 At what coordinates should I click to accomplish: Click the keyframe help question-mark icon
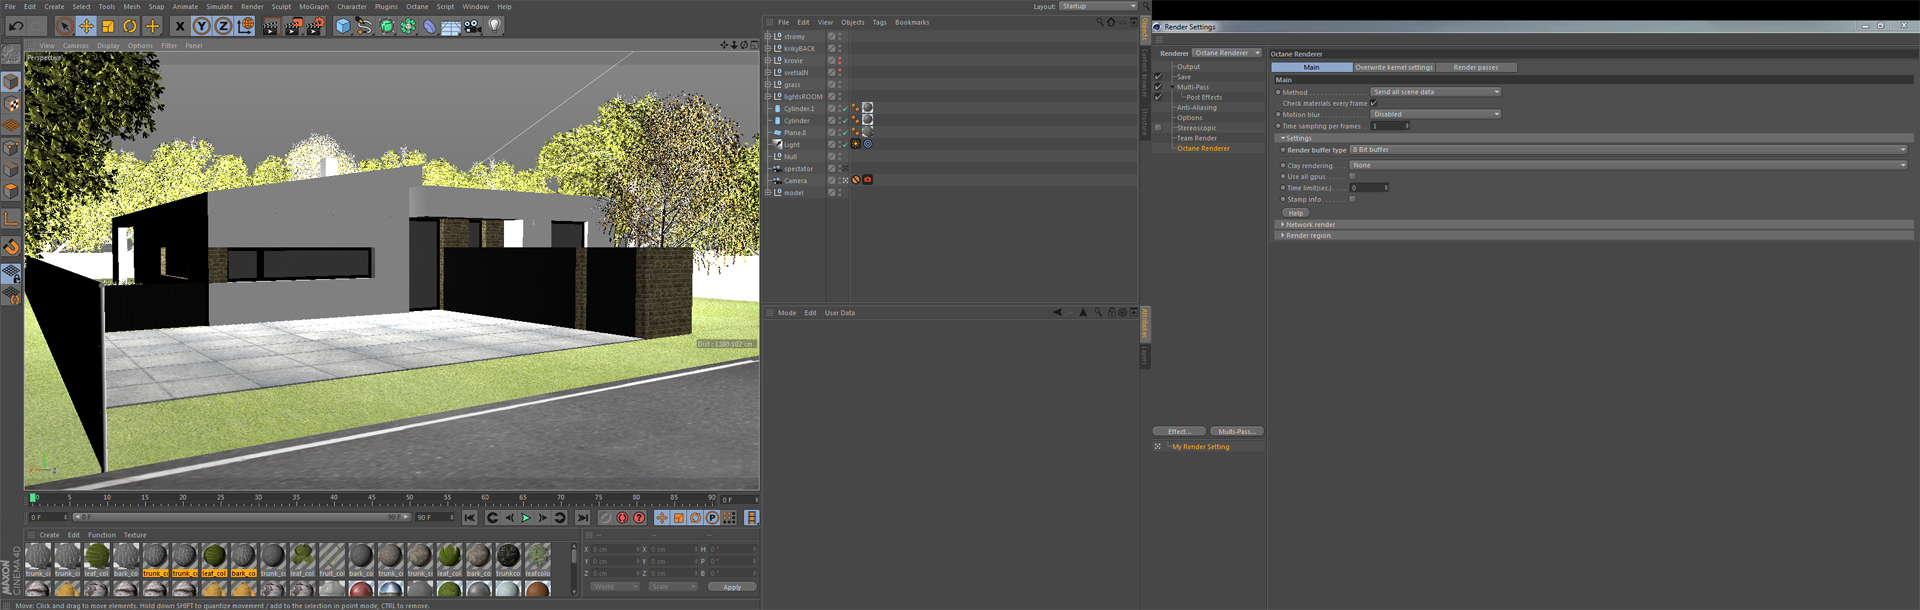639,518
